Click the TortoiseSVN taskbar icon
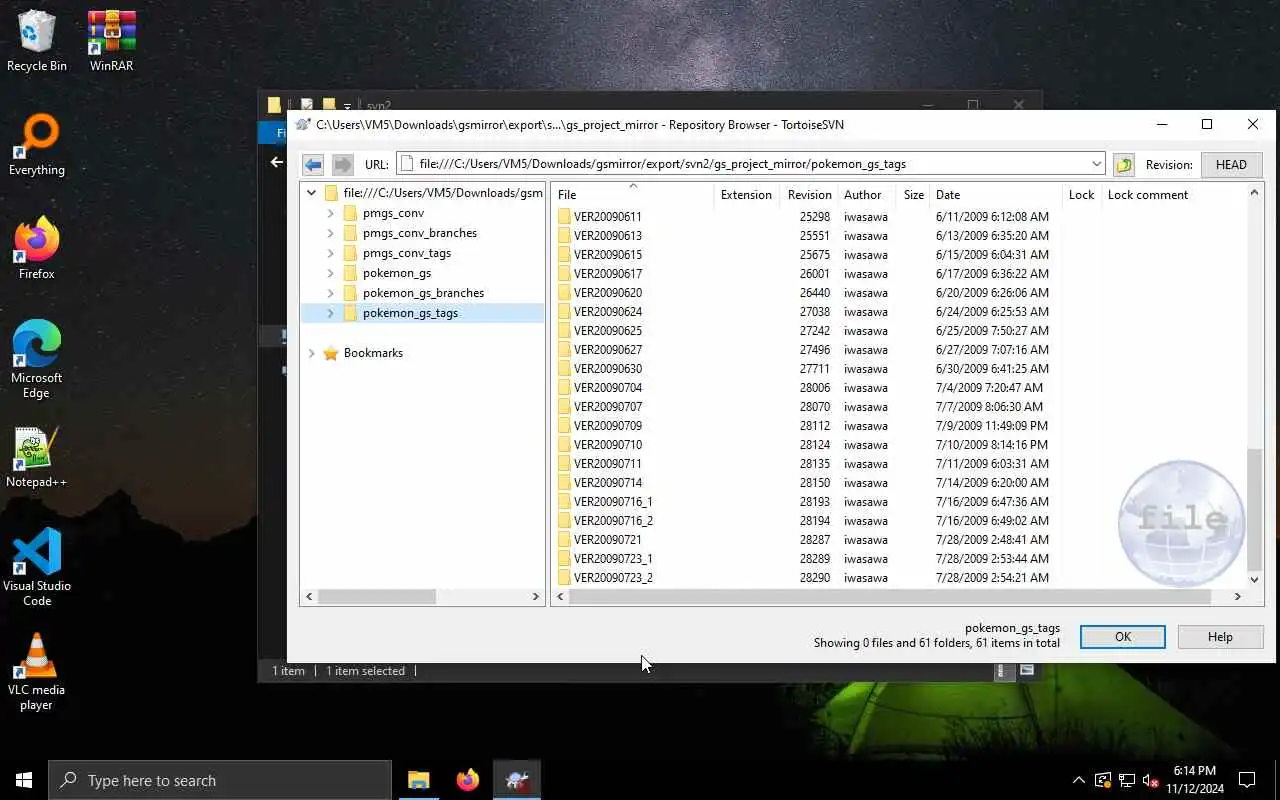Screen dimensions: 1280x800 (x=517, y=780)
